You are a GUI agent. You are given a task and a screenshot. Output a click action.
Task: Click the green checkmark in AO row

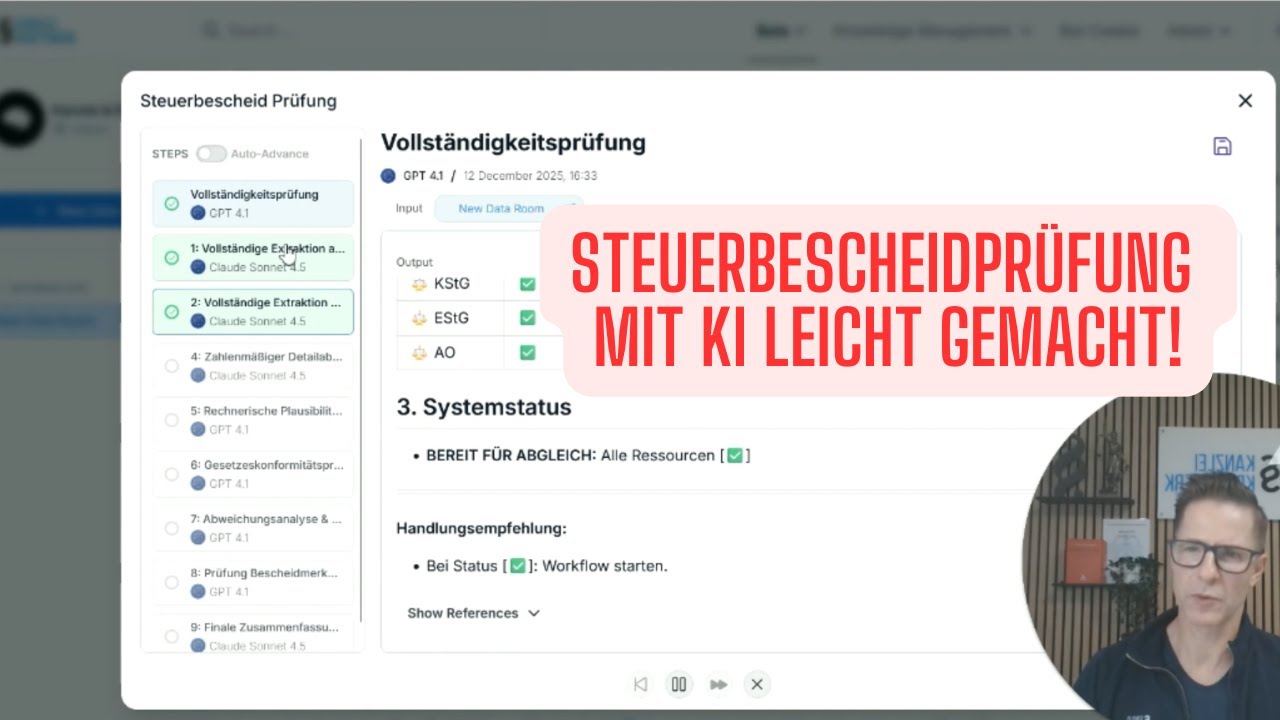coord(527,352)
